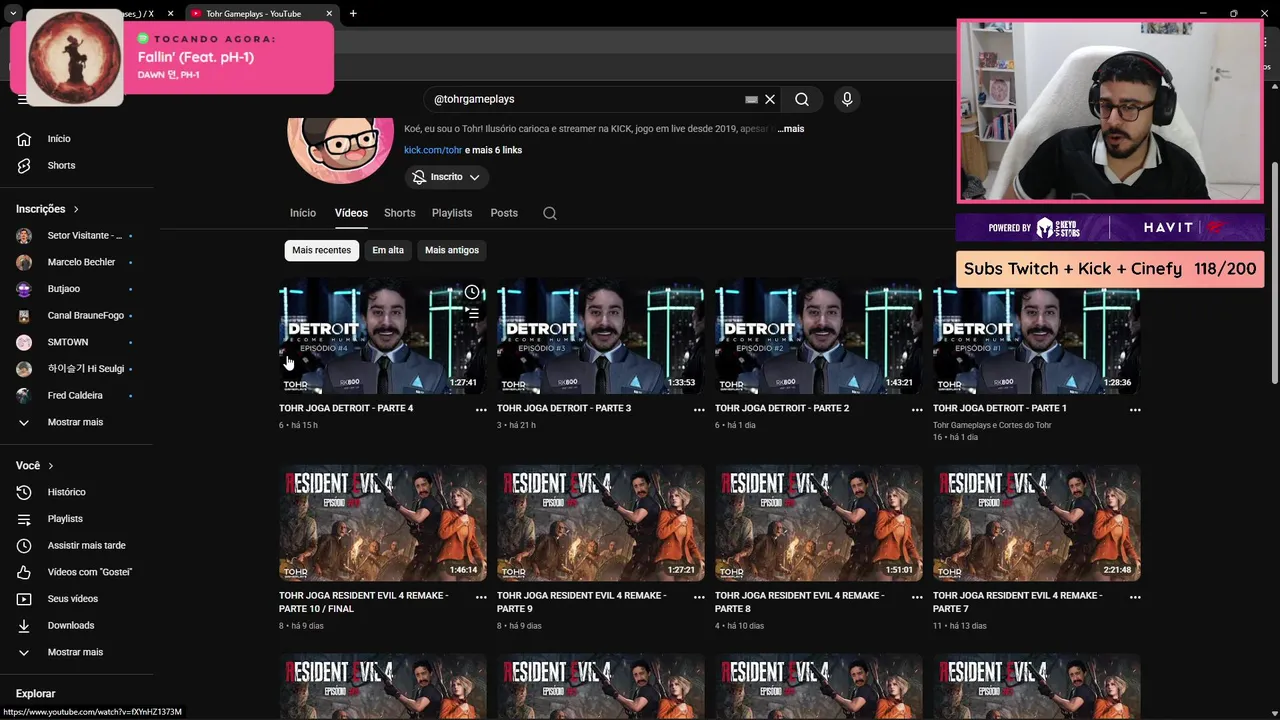Expand the Inscrições section arrow
The height and width of the screenshot is (720, 1280).
tap(75, 209)
